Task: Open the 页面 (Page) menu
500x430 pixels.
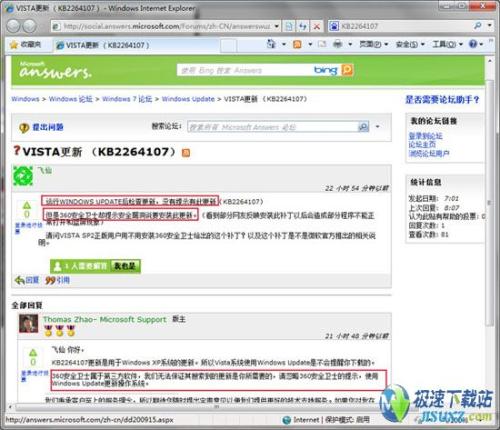Action: 374,44
